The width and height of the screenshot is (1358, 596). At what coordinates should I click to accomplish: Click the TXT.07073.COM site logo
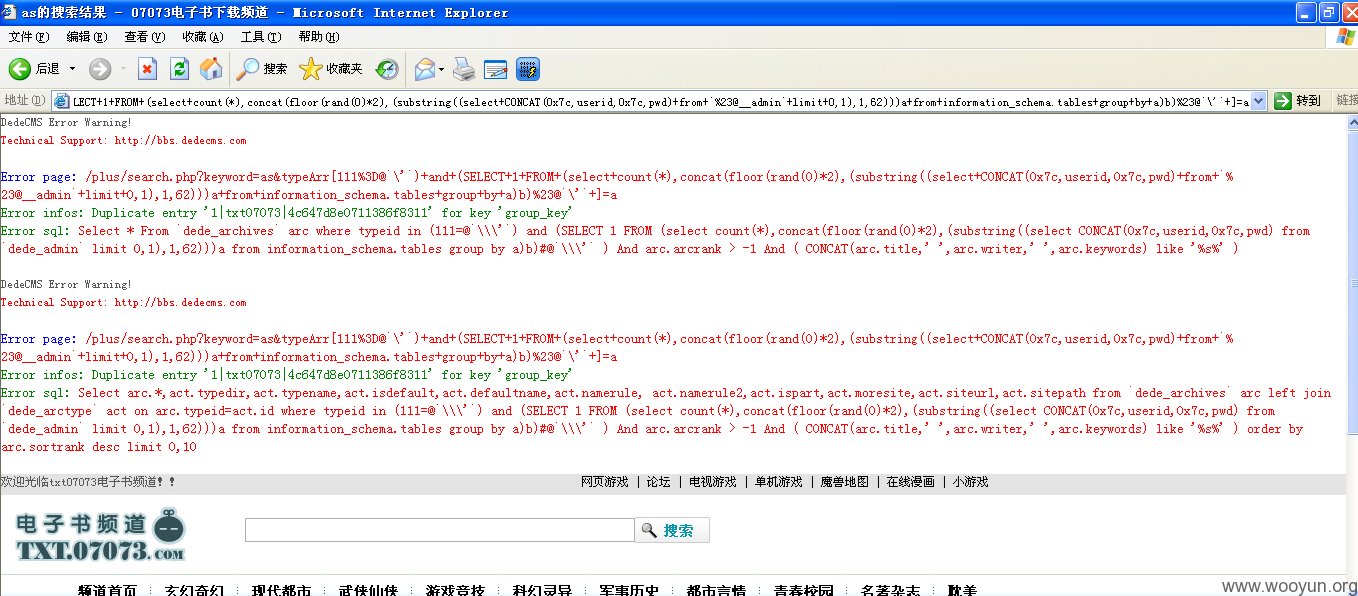pos(101,535)
